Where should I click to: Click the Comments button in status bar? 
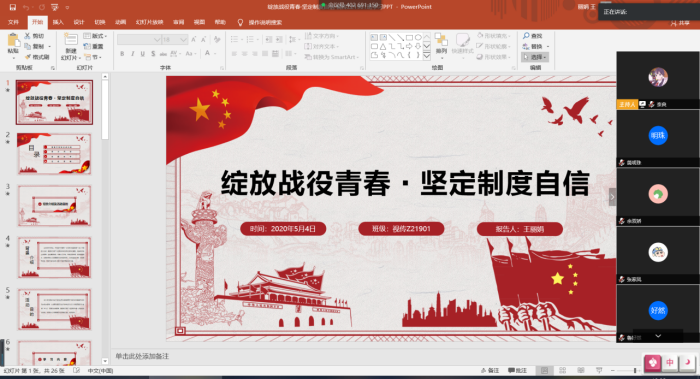coord(518,371)
